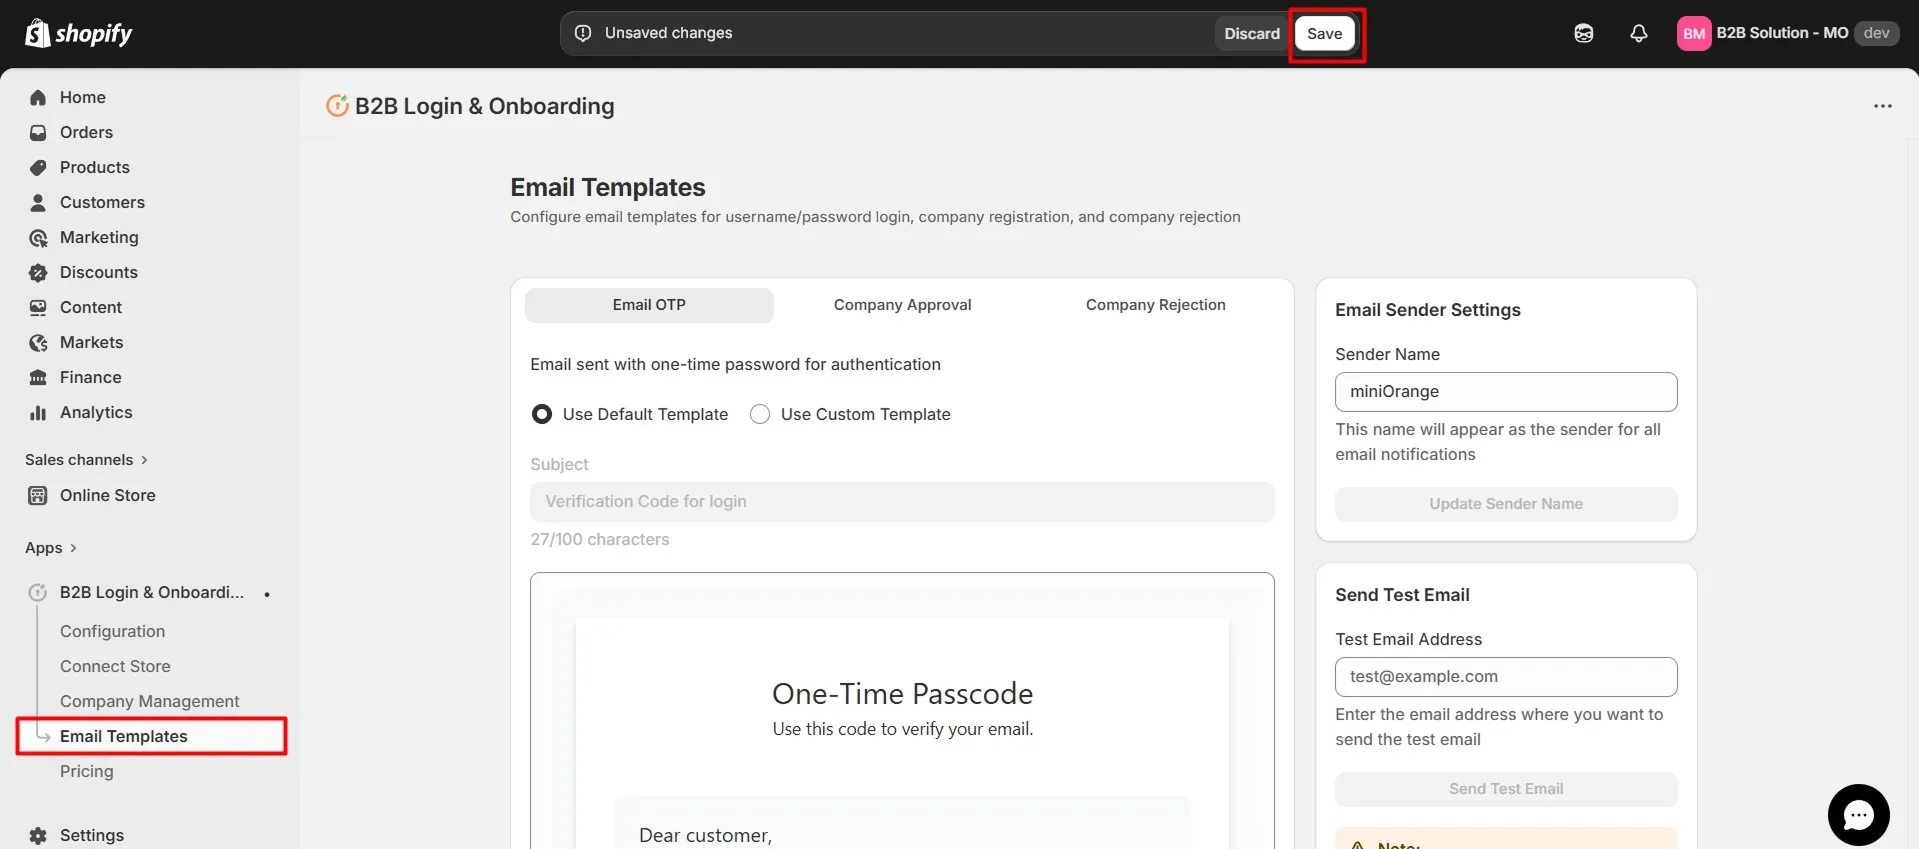Click the Markets globe icon
This screenshot has width=1919, height=849.
point(38,342)
